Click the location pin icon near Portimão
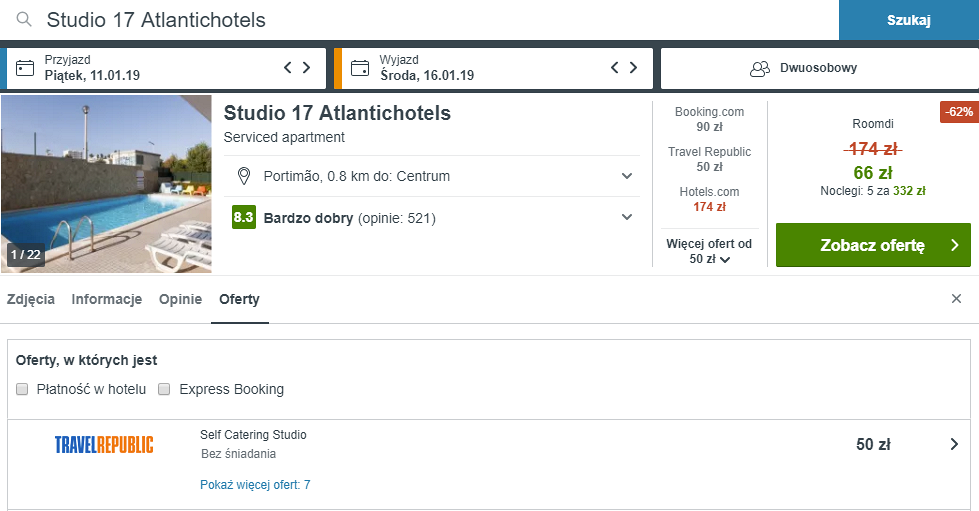Viewport: 979px width, 511px height. (x=244, y=176)
